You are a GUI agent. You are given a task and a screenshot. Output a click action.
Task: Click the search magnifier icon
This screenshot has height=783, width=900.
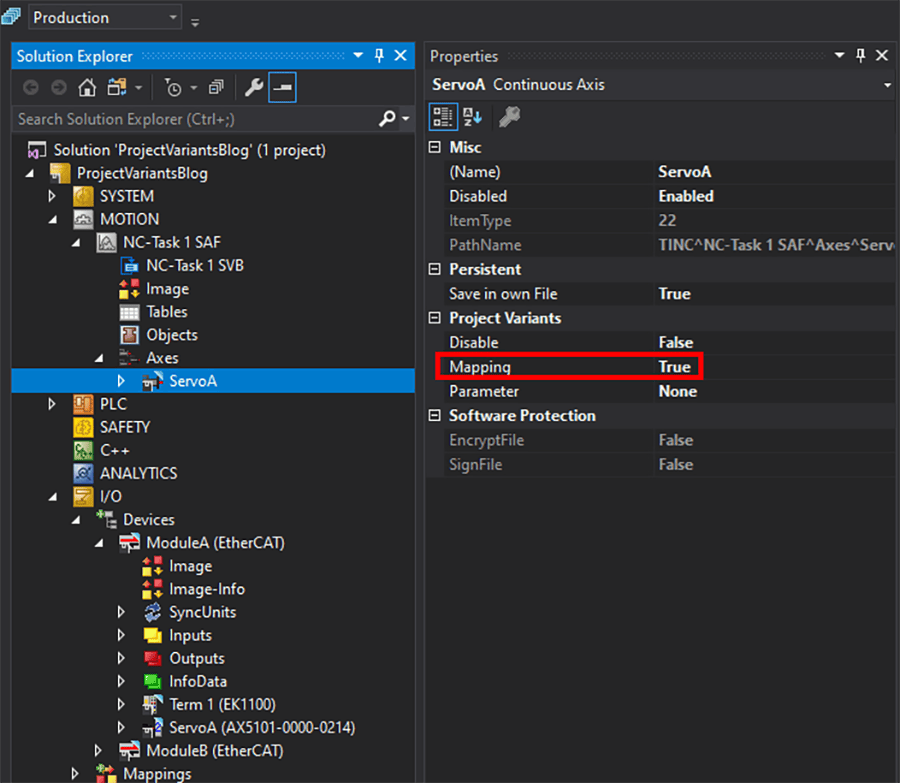(387, 119)
